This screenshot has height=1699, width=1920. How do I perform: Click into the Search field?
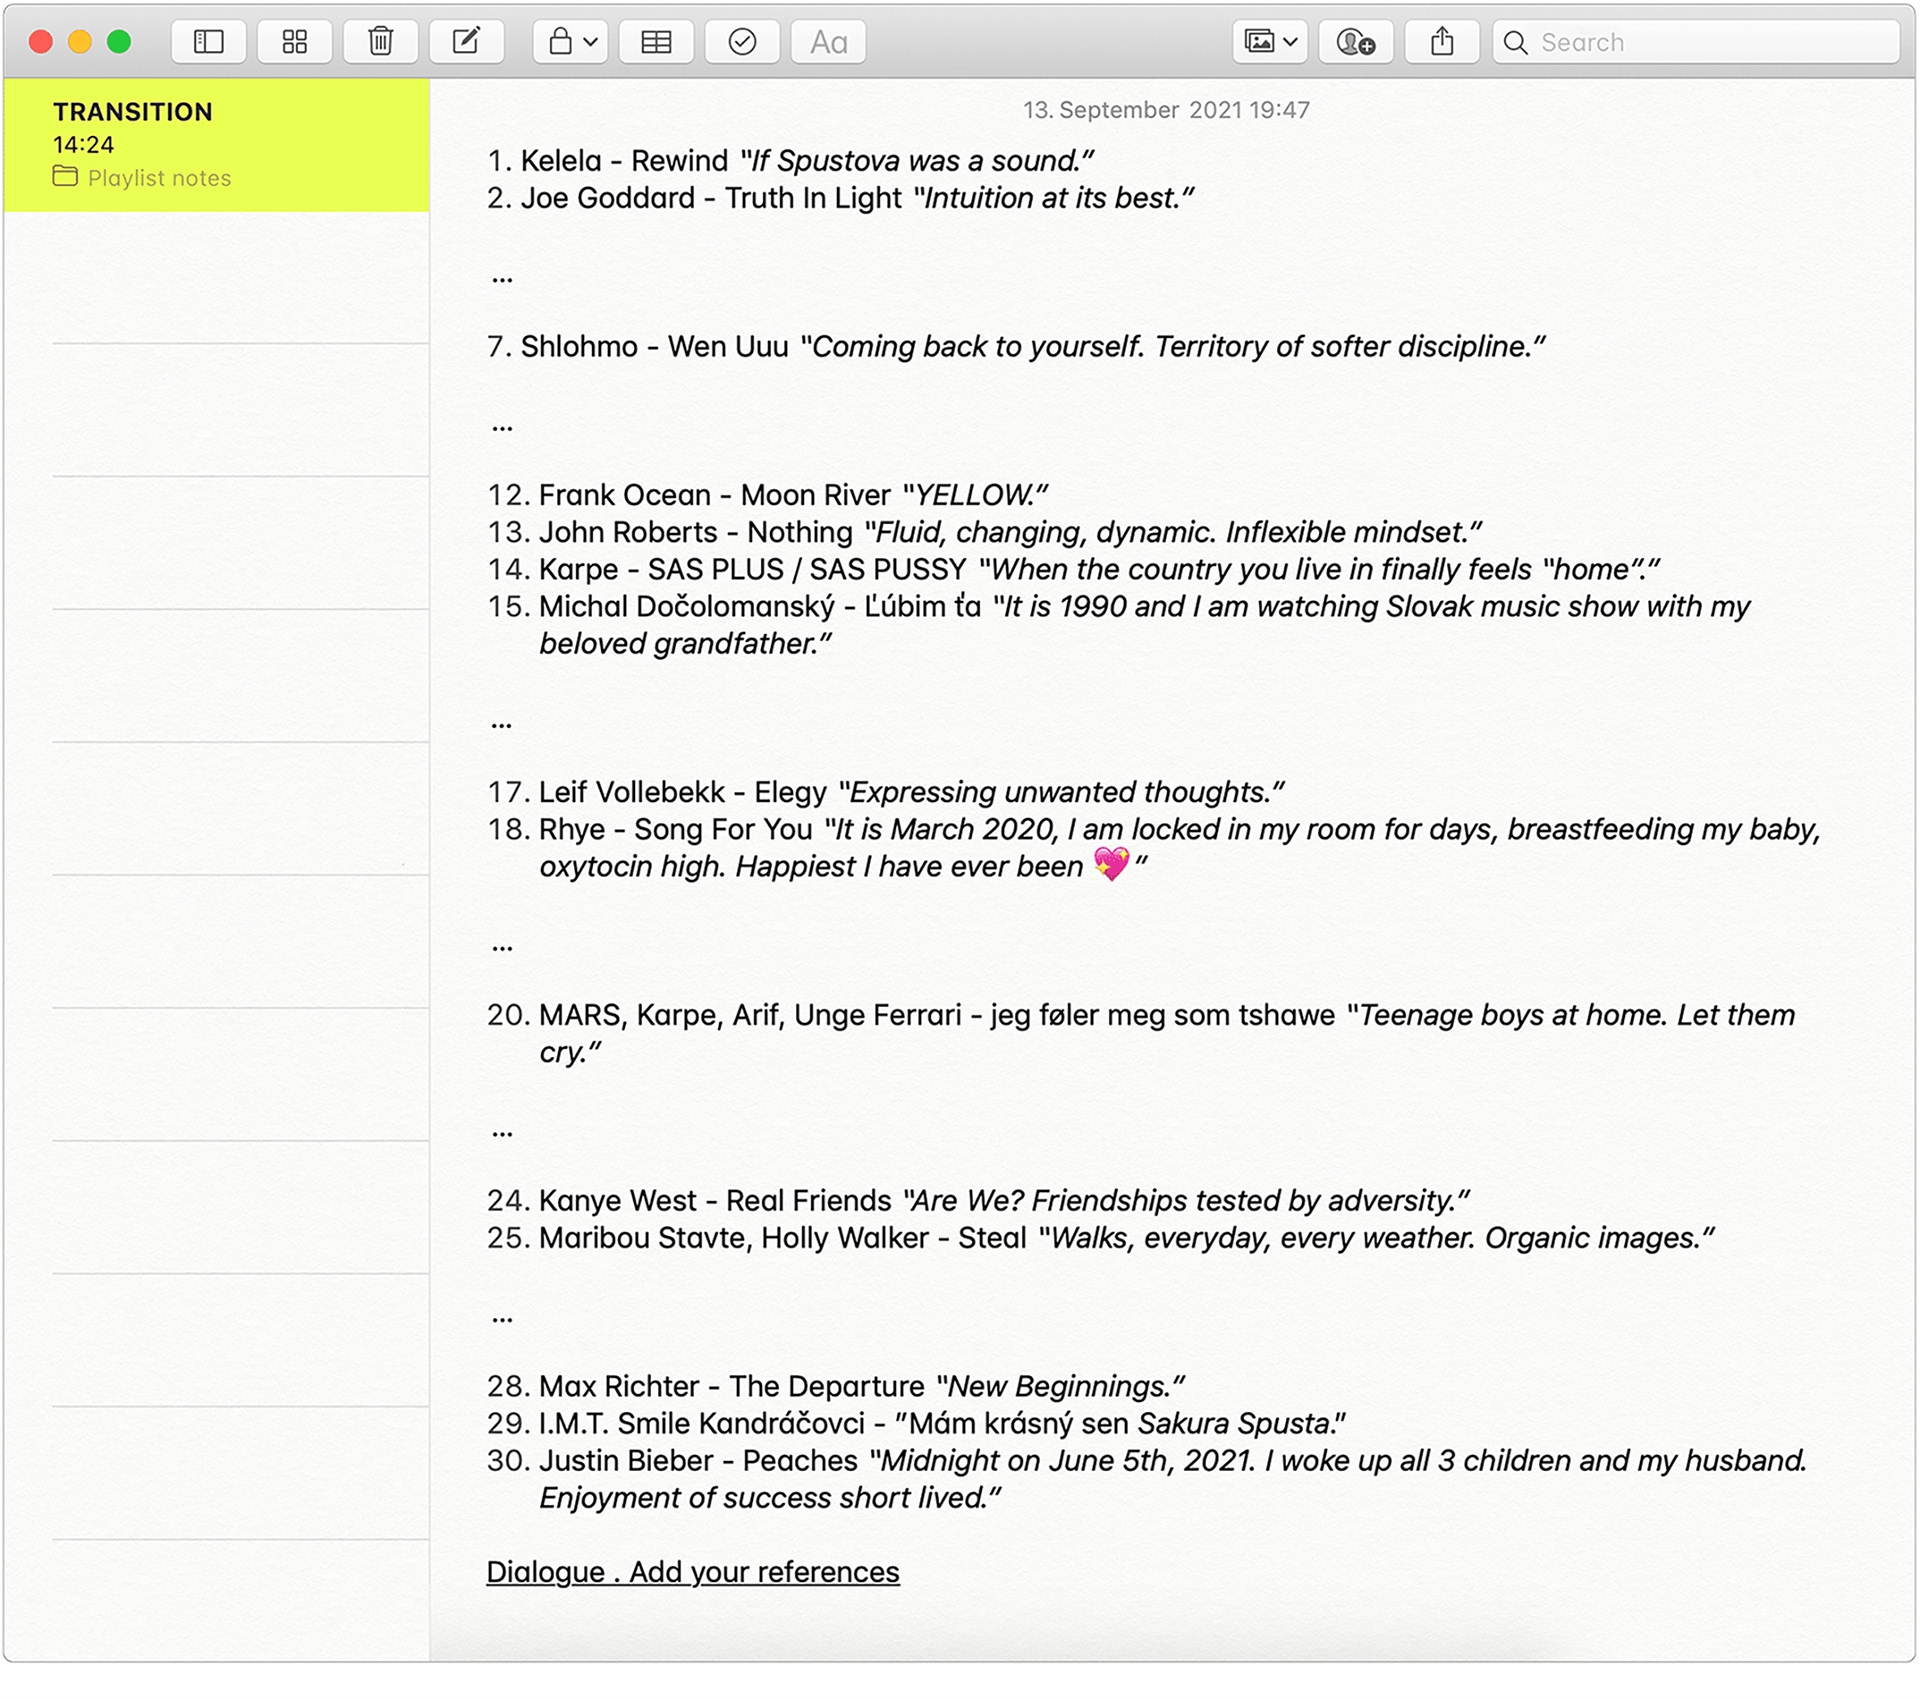click(1696, 42)
